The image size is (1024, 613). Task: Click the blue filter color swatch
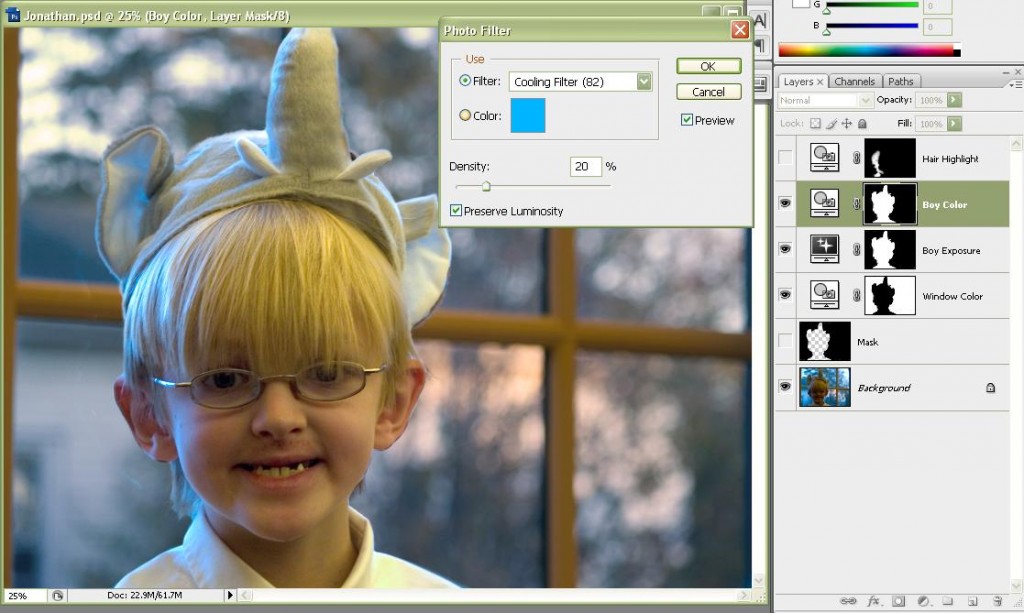[x=528, y=116]
